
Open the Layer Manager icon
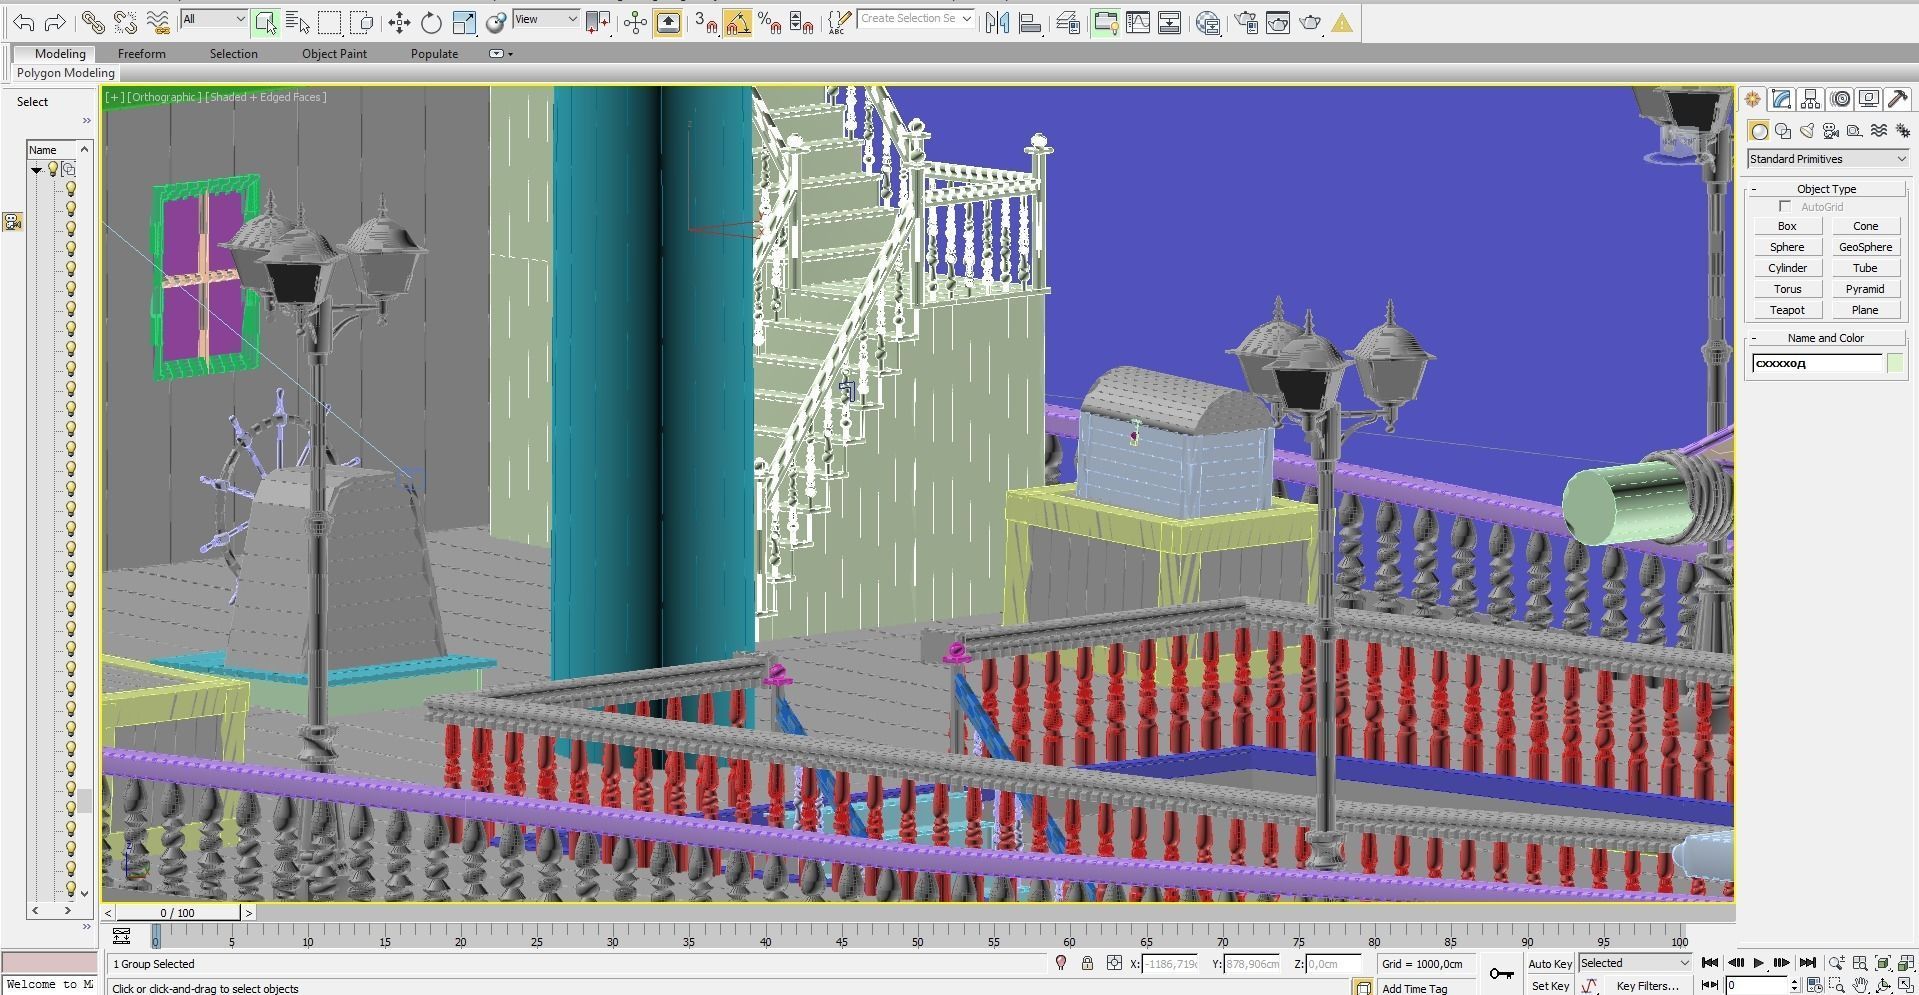[x=1068, y=22]
